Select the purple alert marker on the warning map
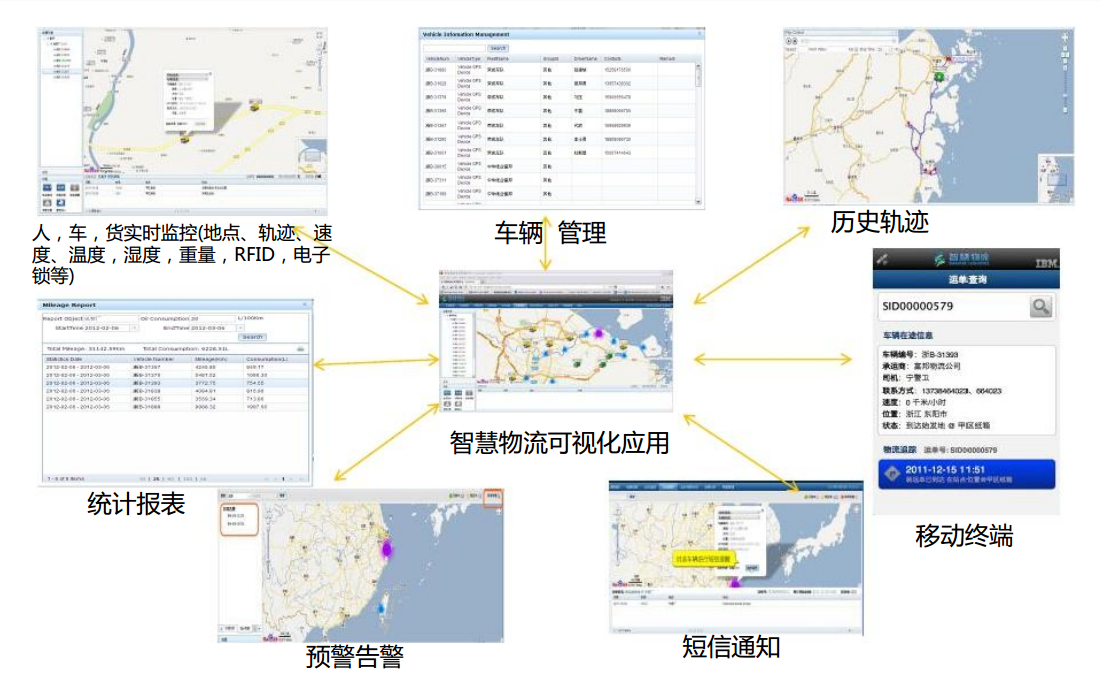This screenshot has width=1102, height=675. (x=387, y=549)
